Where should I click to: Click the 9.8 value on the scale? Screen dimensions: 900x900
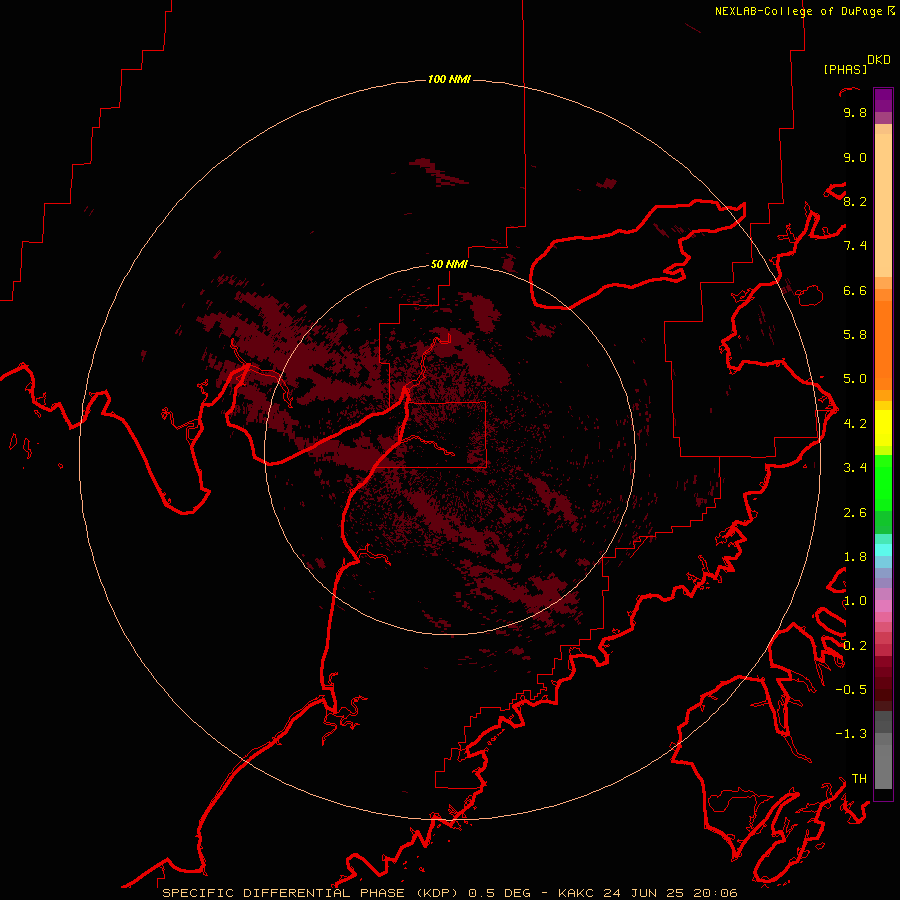point(855,112)
